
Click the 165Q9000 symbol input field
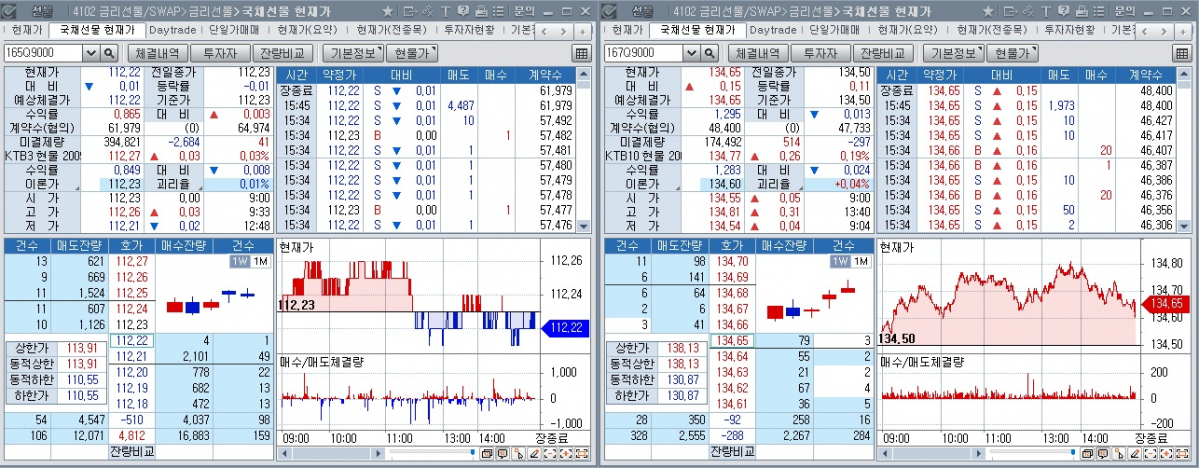coord(44,54)
